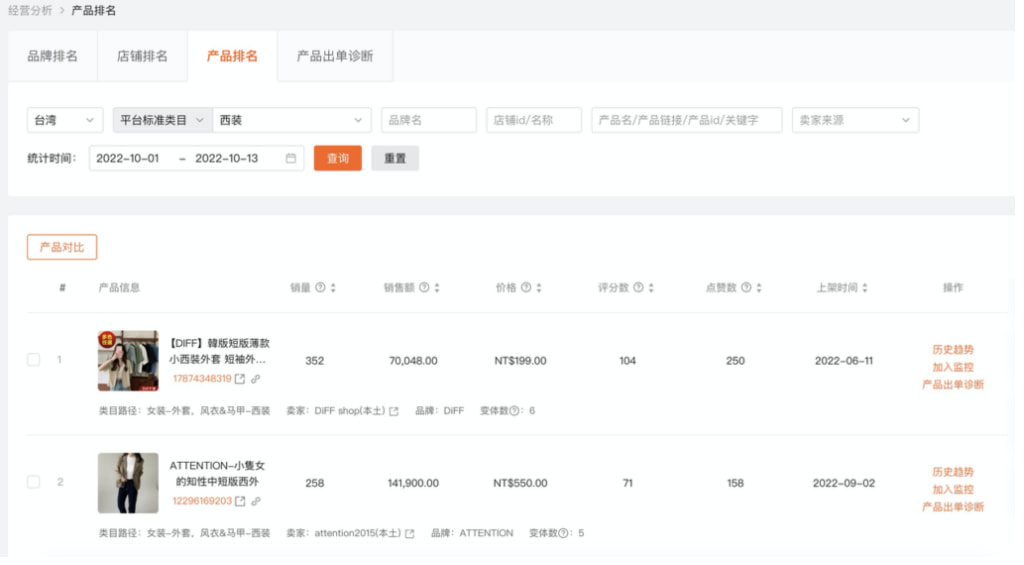Select the 产品排名 tab
Viewport: 1024px width, 565px height.
(232, 56)
